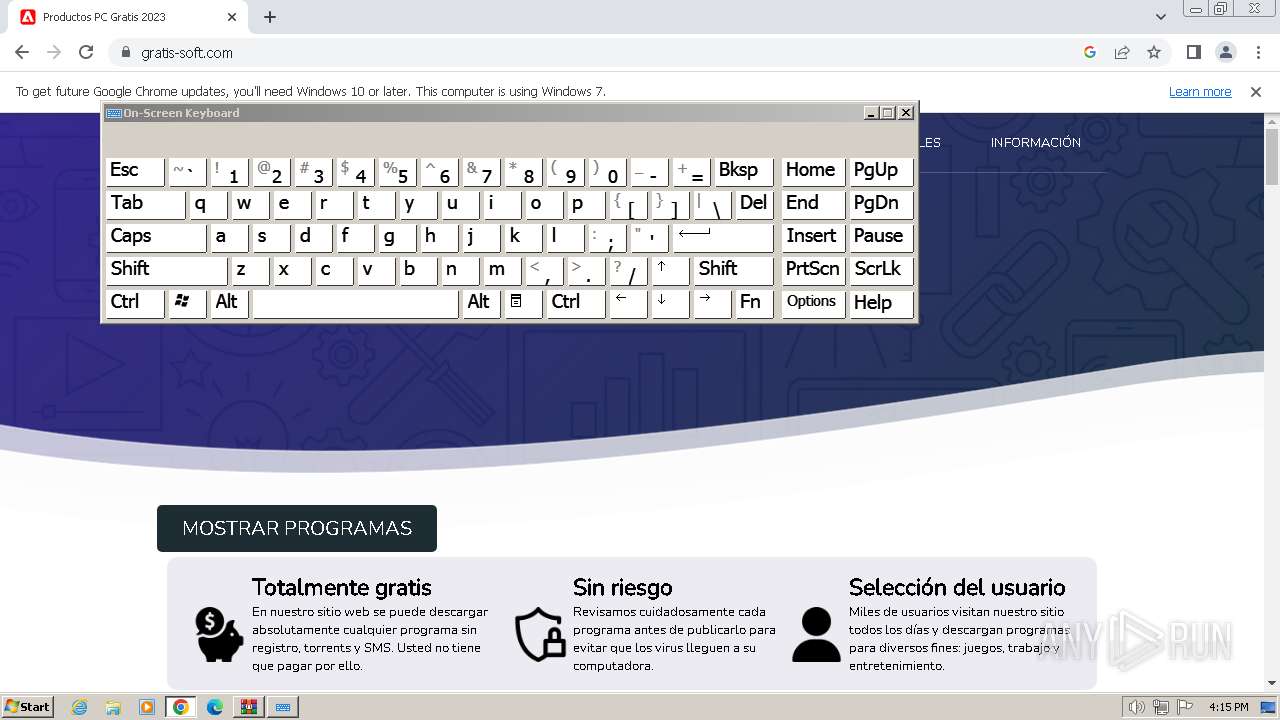The height and width of the screenshot is (720, 1280).
Task: Click the Esc key
Action: click(135, 171)
